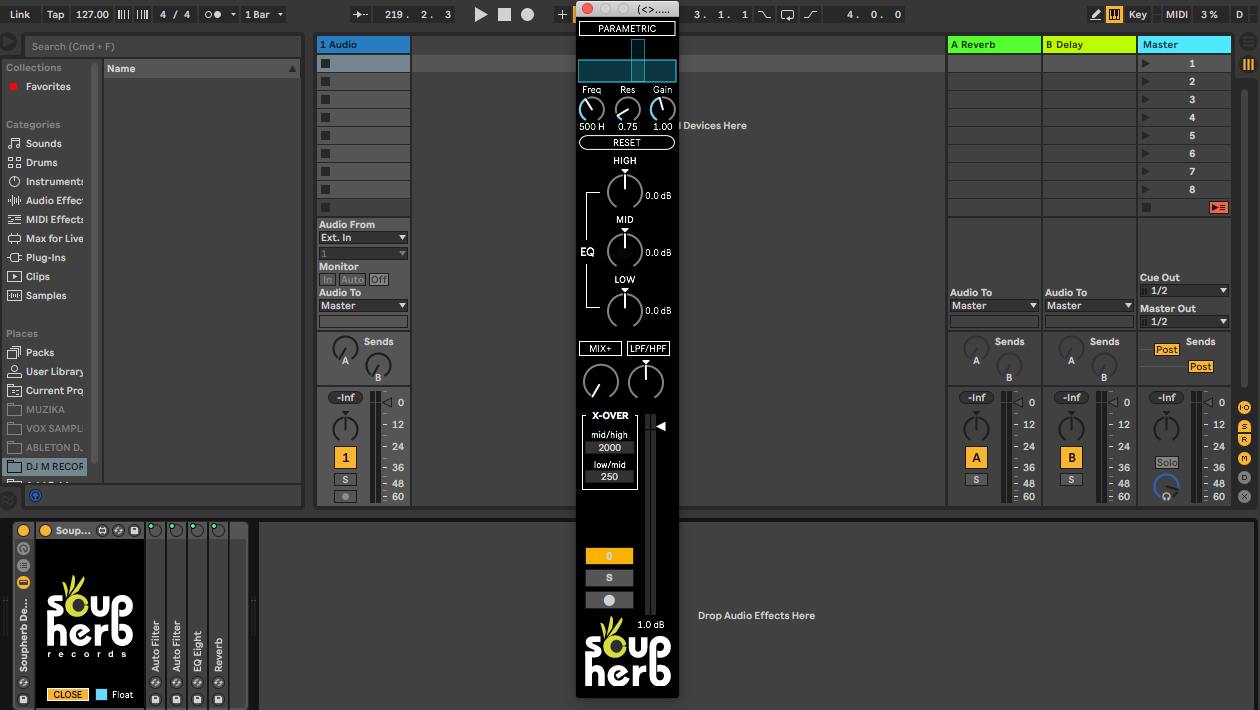Screen dimensions: 1260x710
Task: Stop the transport playback
Action: click(x=504, y=14)
